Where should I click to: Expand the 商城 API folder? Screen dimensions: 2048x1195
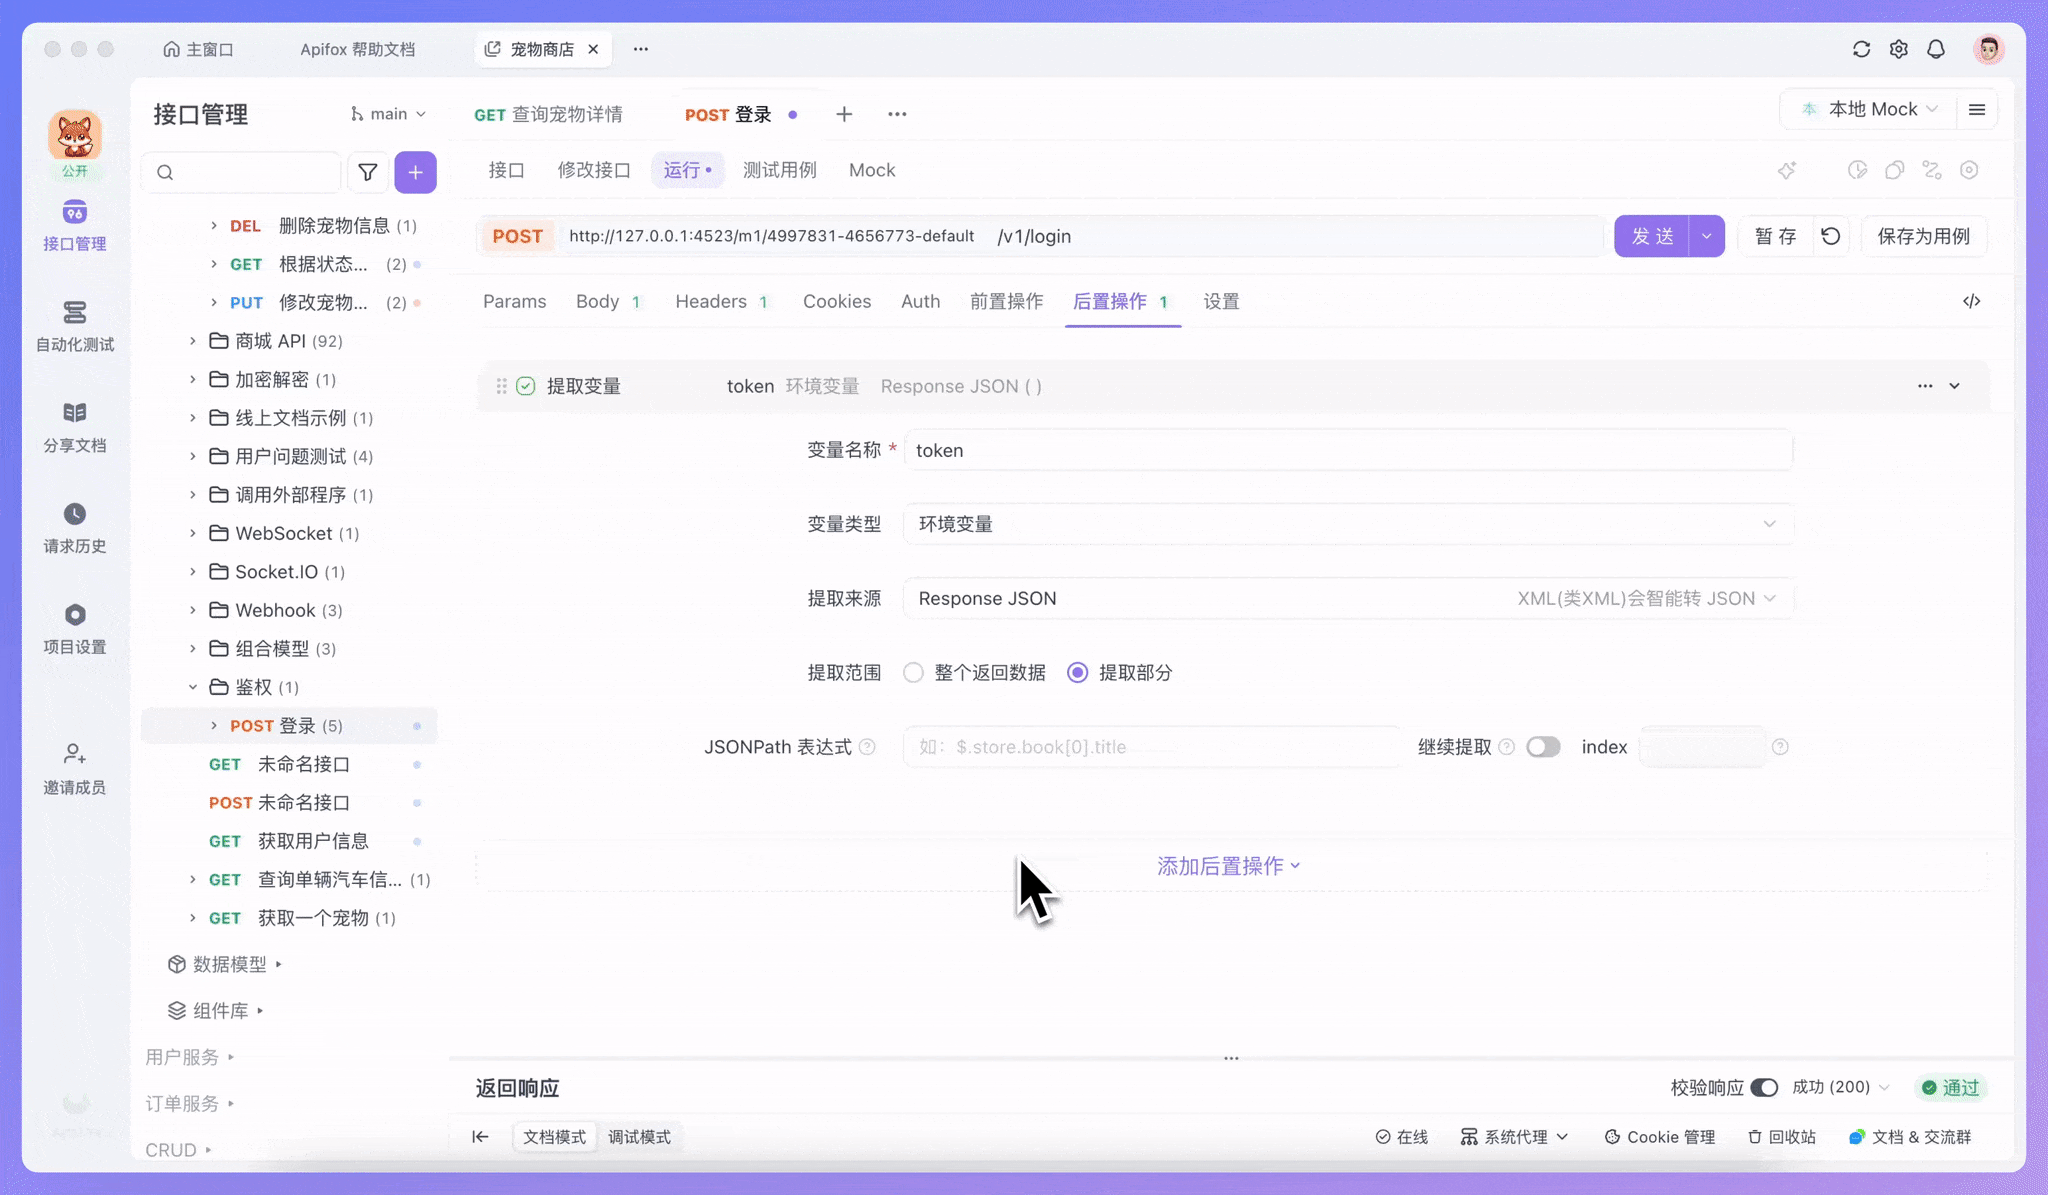193,341
